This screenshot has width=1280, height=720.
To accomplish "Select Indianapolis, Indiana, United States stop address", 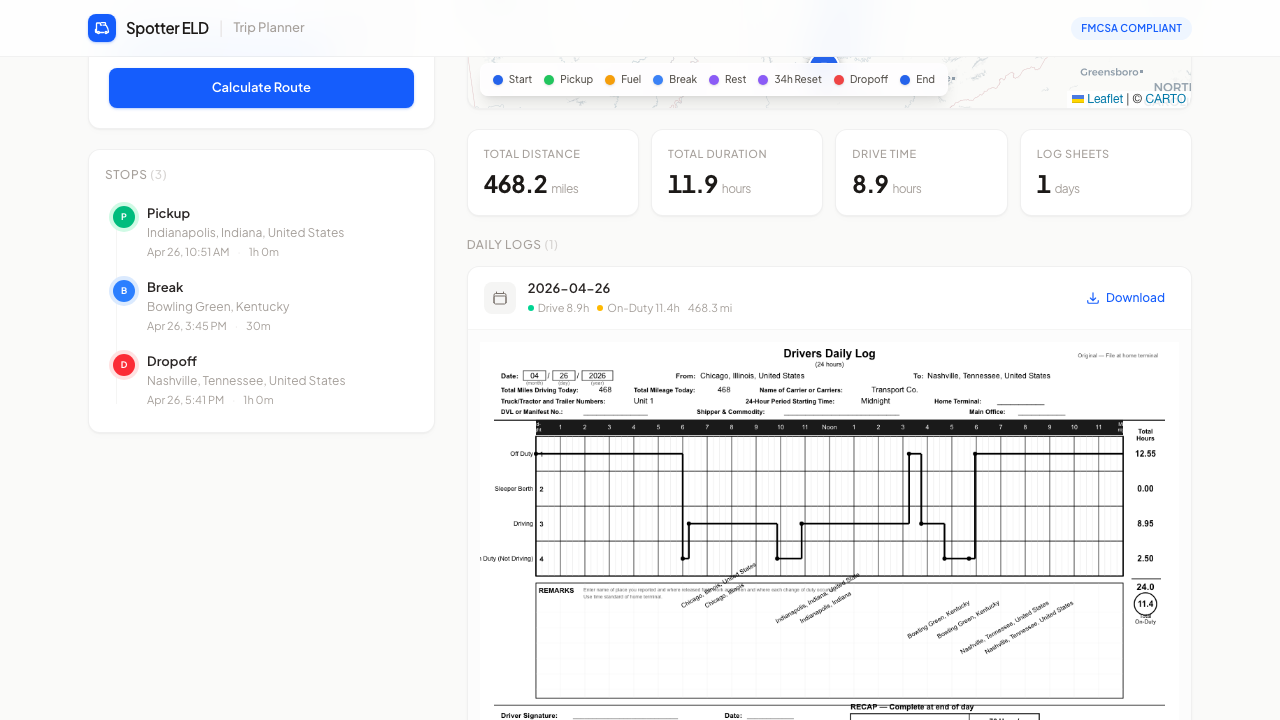I will pyautogui.click(x=246, y=233).
